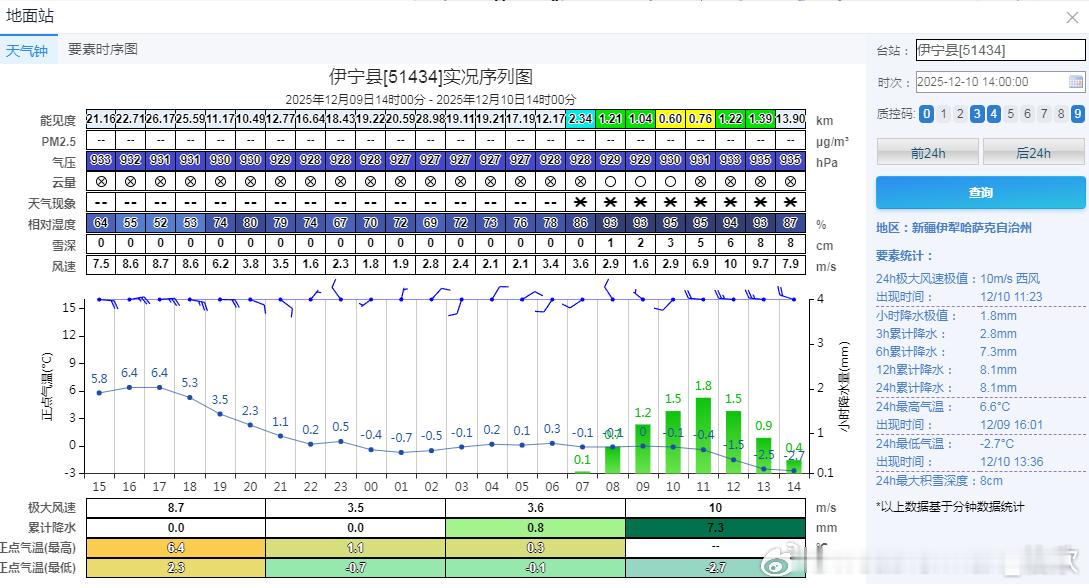This screenshot has height=588, width=1089.
Task: Click the 5.8 temperature label on chart
Action: pyautogui.click(x=99, y=378)
